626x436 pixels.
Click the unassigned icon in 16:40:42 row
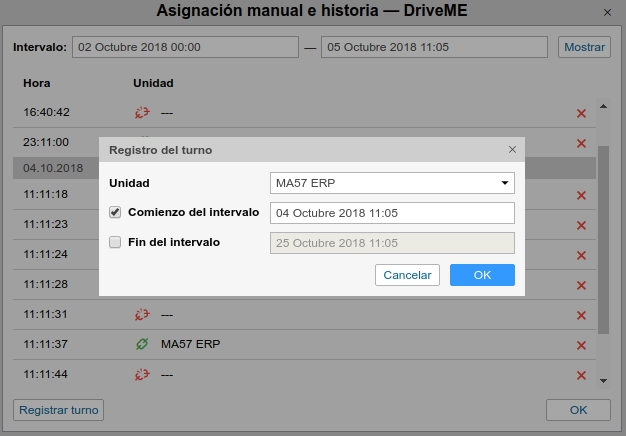pos(142,113)
